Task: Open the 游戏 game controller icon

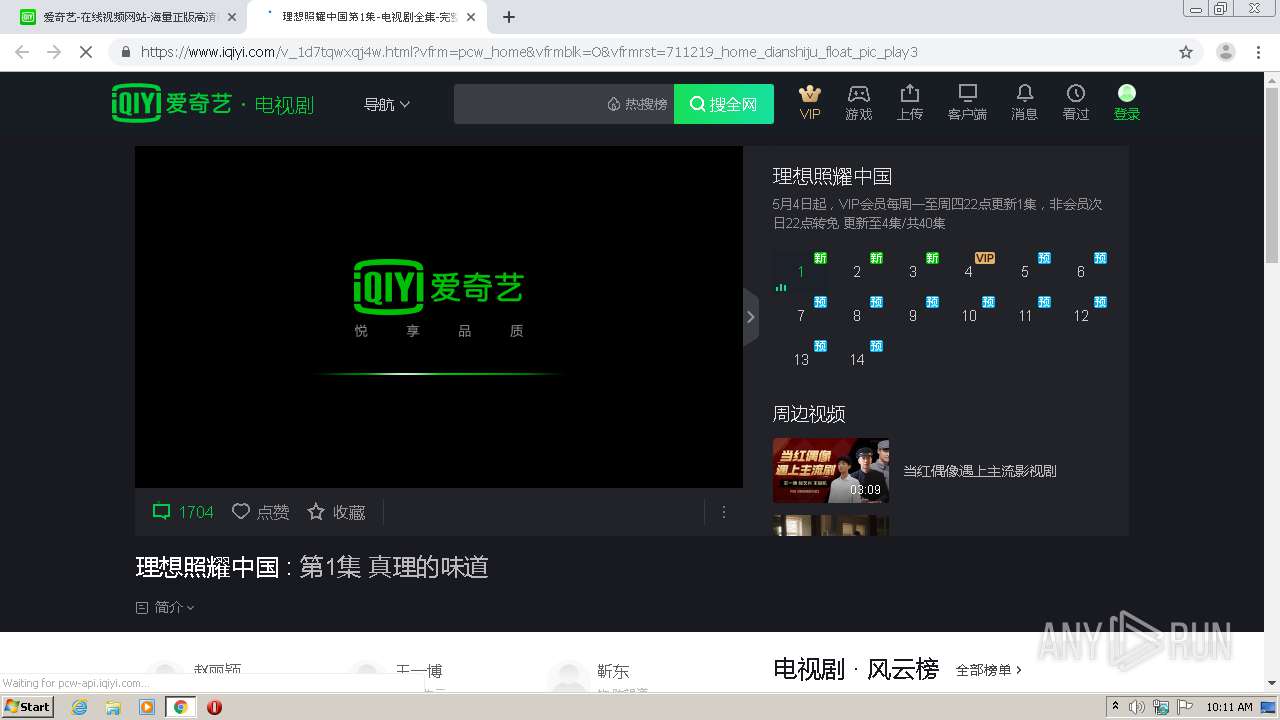Action: click(859, 94)
